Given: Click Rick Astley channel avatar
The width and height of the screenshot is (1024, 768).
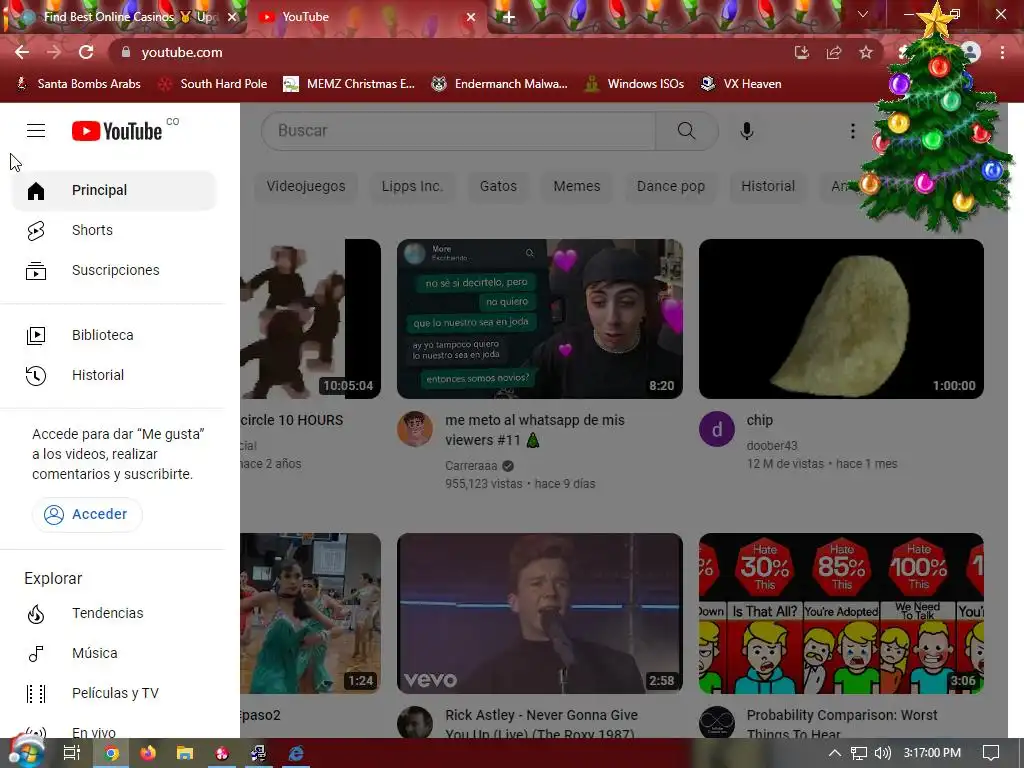Looking at the screenshot, I should point(415,723).
